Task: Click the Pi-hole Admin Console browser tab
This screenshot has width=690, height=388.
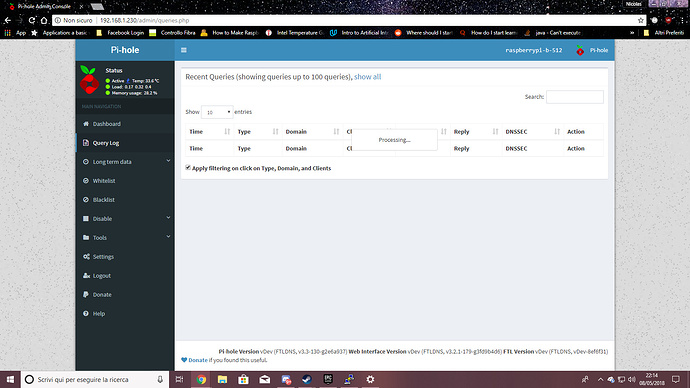Action: point(44,6)
